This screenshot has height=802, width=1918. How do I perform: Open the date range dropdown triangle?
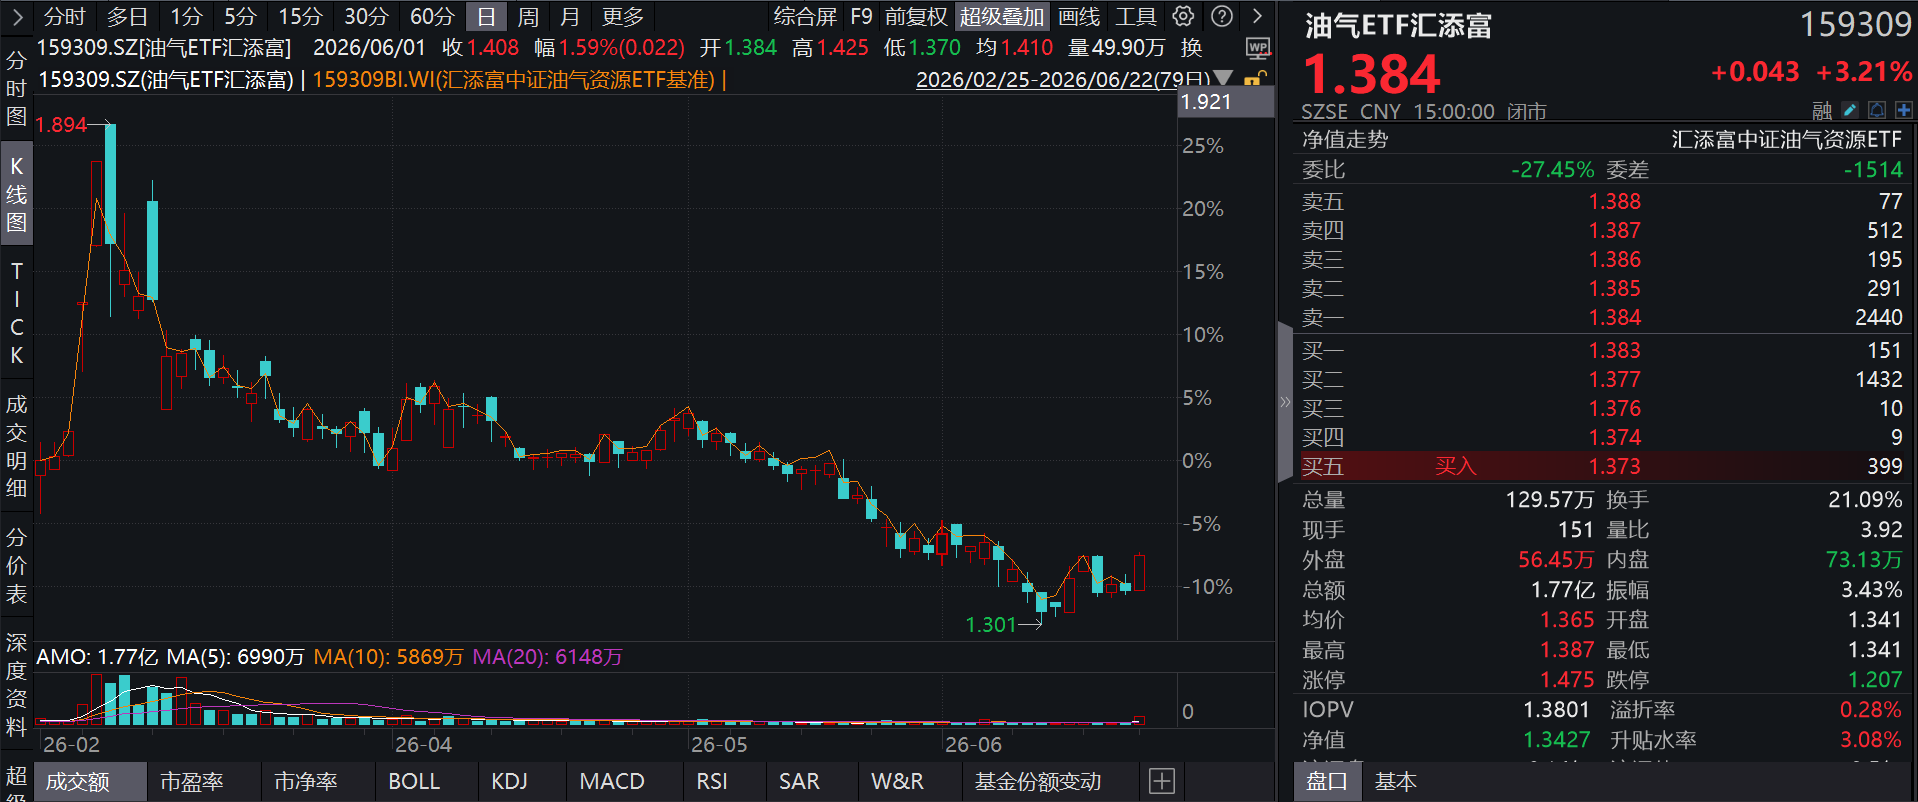pos(1223,78)
